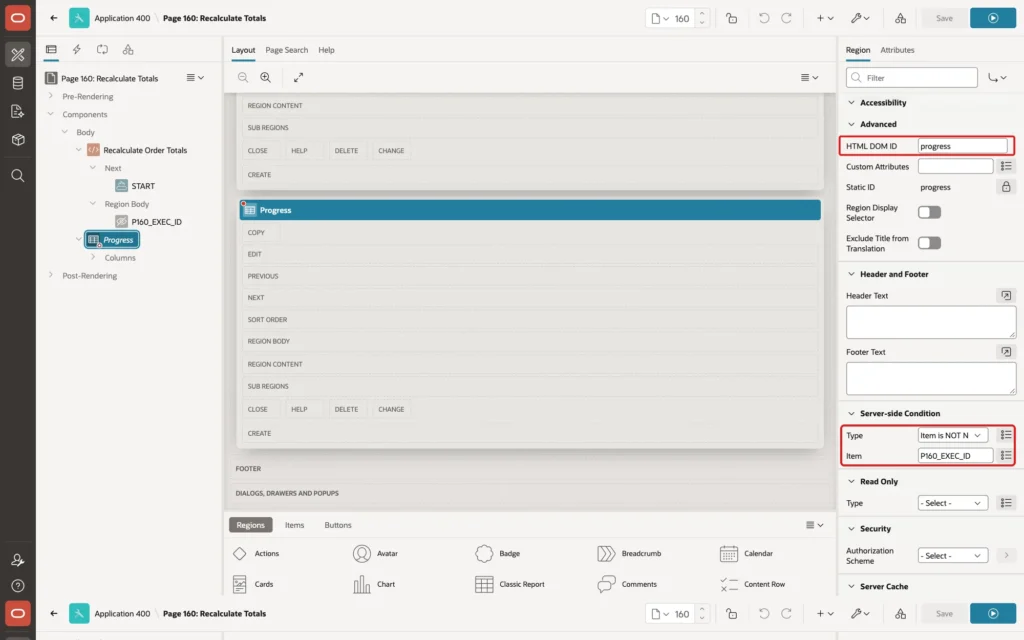The image size is (1024, 640).
Task: Open Authorization Scheme select list
Action: pos(952,555)
